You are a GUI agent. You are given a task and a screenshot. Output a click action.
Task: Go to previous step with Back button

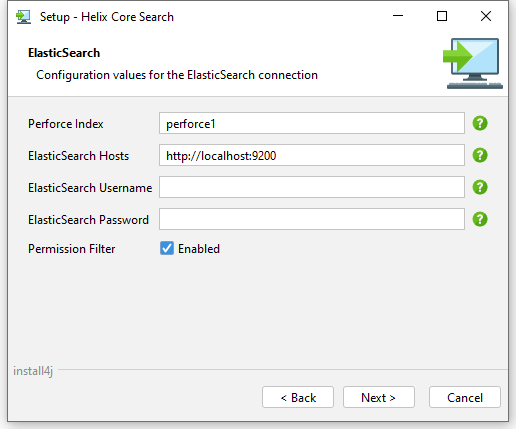pos(298,397)
